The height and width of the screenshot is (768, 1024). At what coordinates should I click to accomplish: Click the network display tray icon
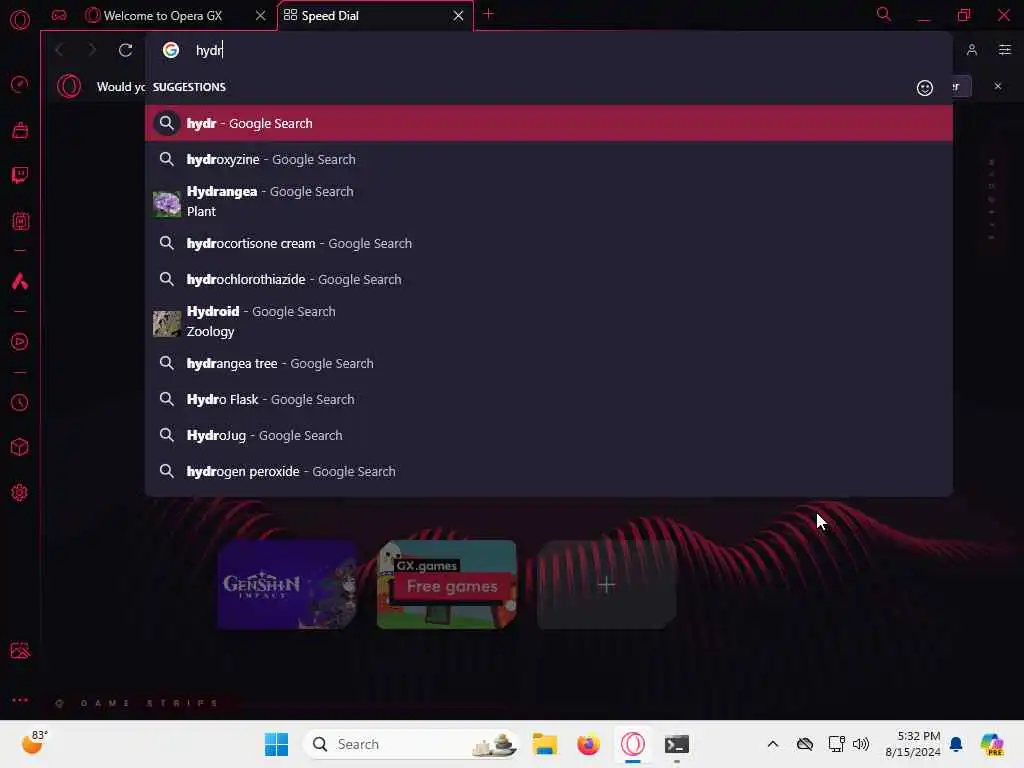pos(836,744)
